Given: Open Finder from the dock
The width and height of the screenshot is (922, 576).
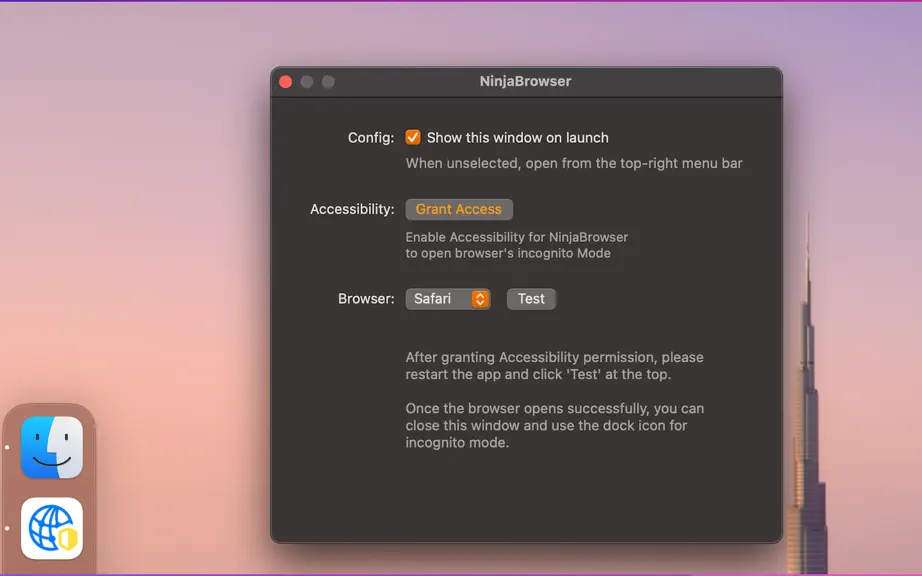Looking at the screenshot, I should click(52, 447).
